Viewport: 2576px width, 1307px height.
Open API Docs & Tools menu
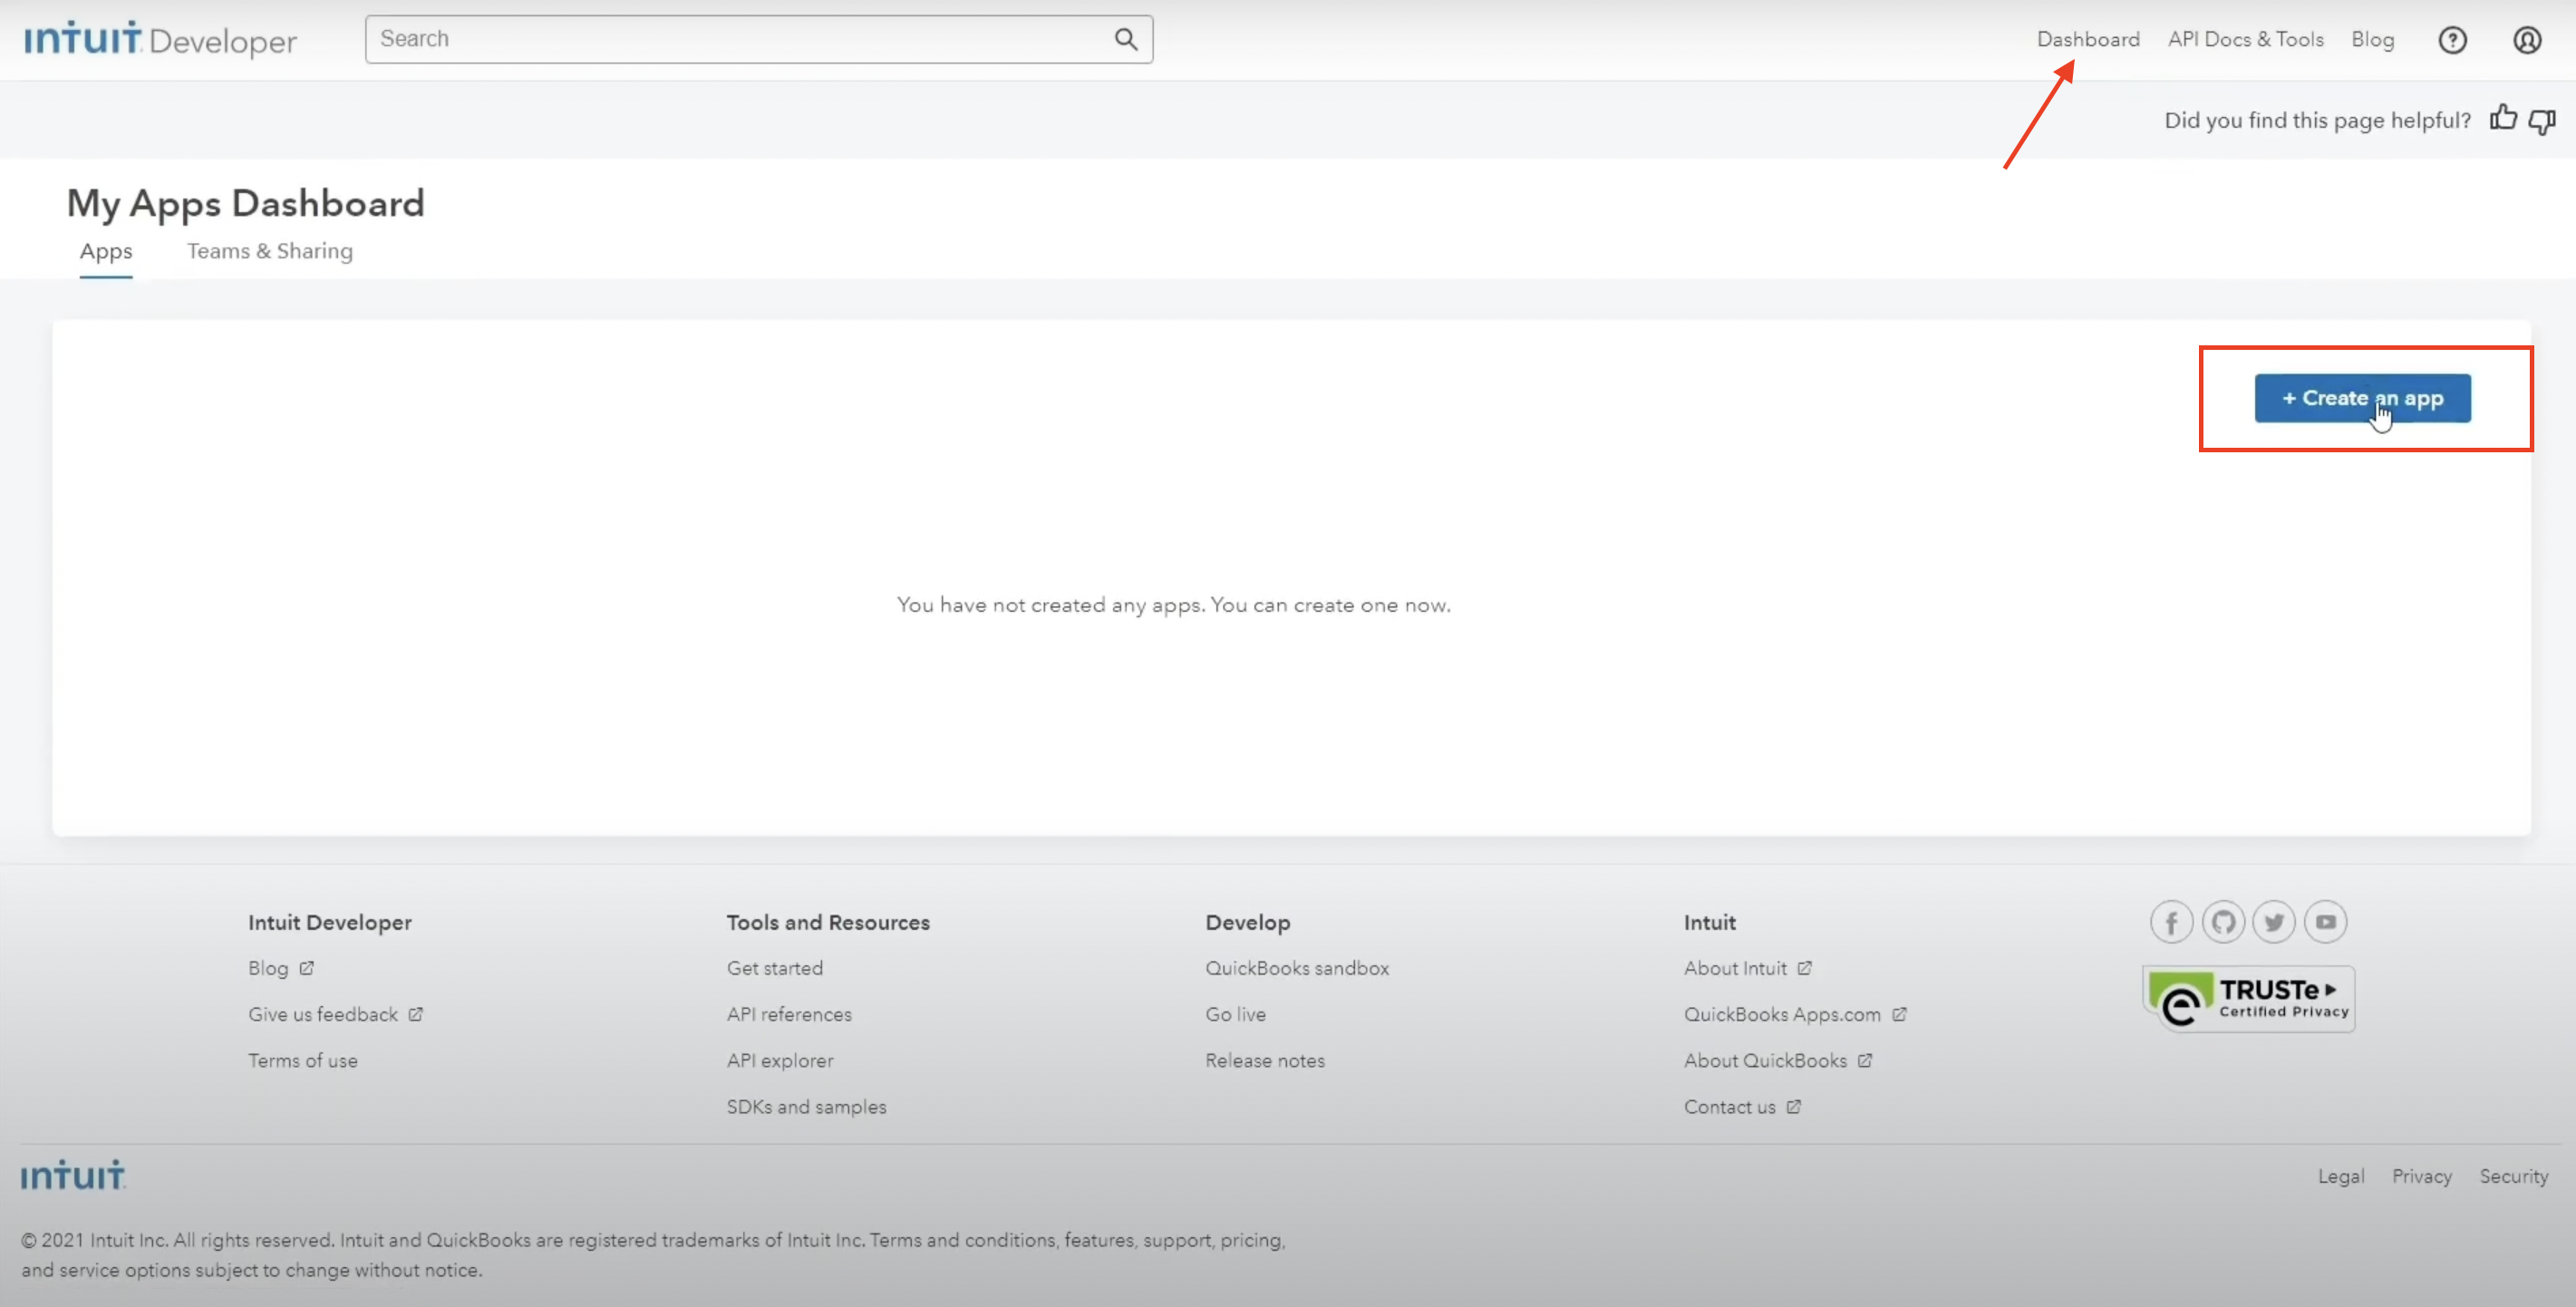click(2245, 39)
